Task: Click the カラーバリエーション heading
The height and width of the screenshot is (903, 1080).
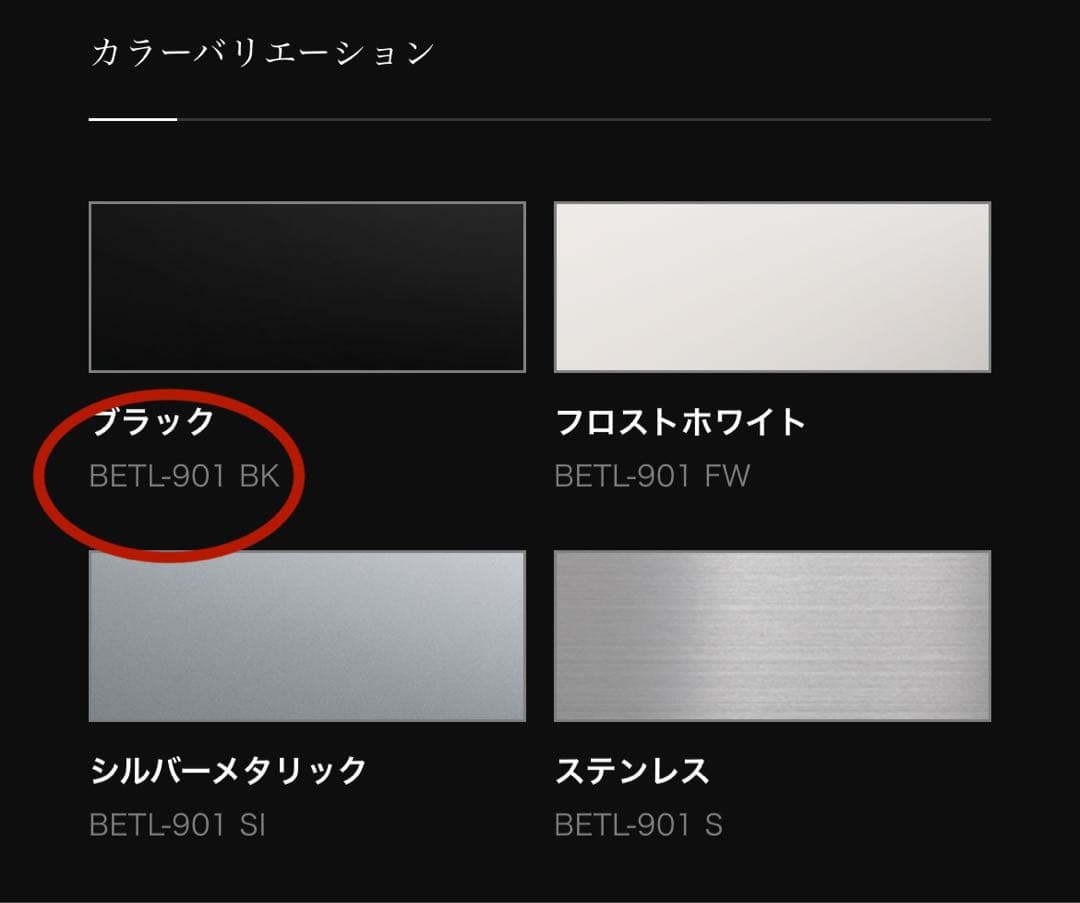Action: click(262, 53)
